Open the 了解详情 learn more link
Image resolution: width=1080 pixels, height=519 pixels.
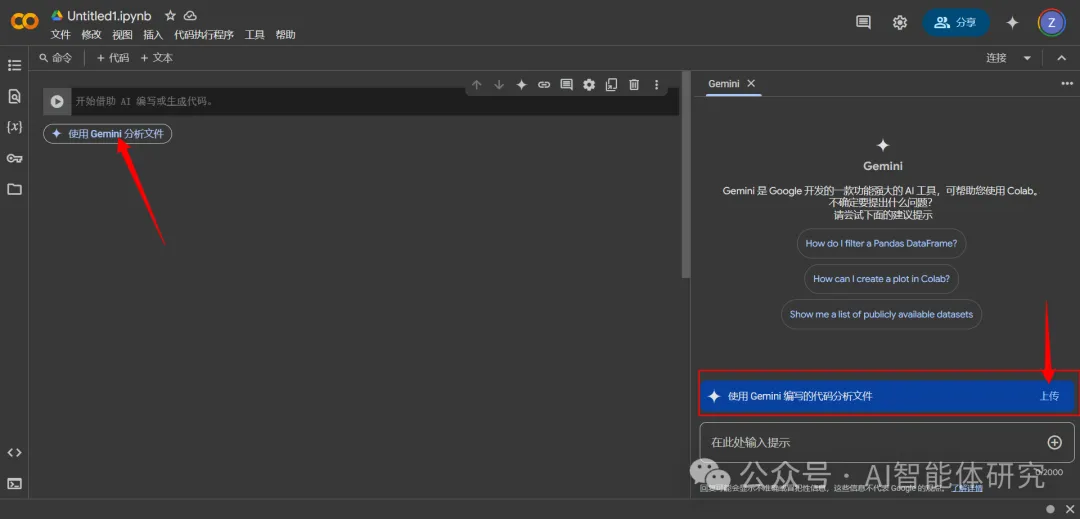(967, 488)
